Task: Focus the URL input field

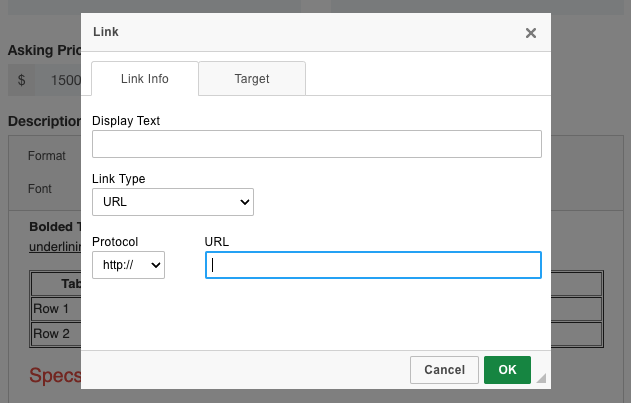Action: 373,265
